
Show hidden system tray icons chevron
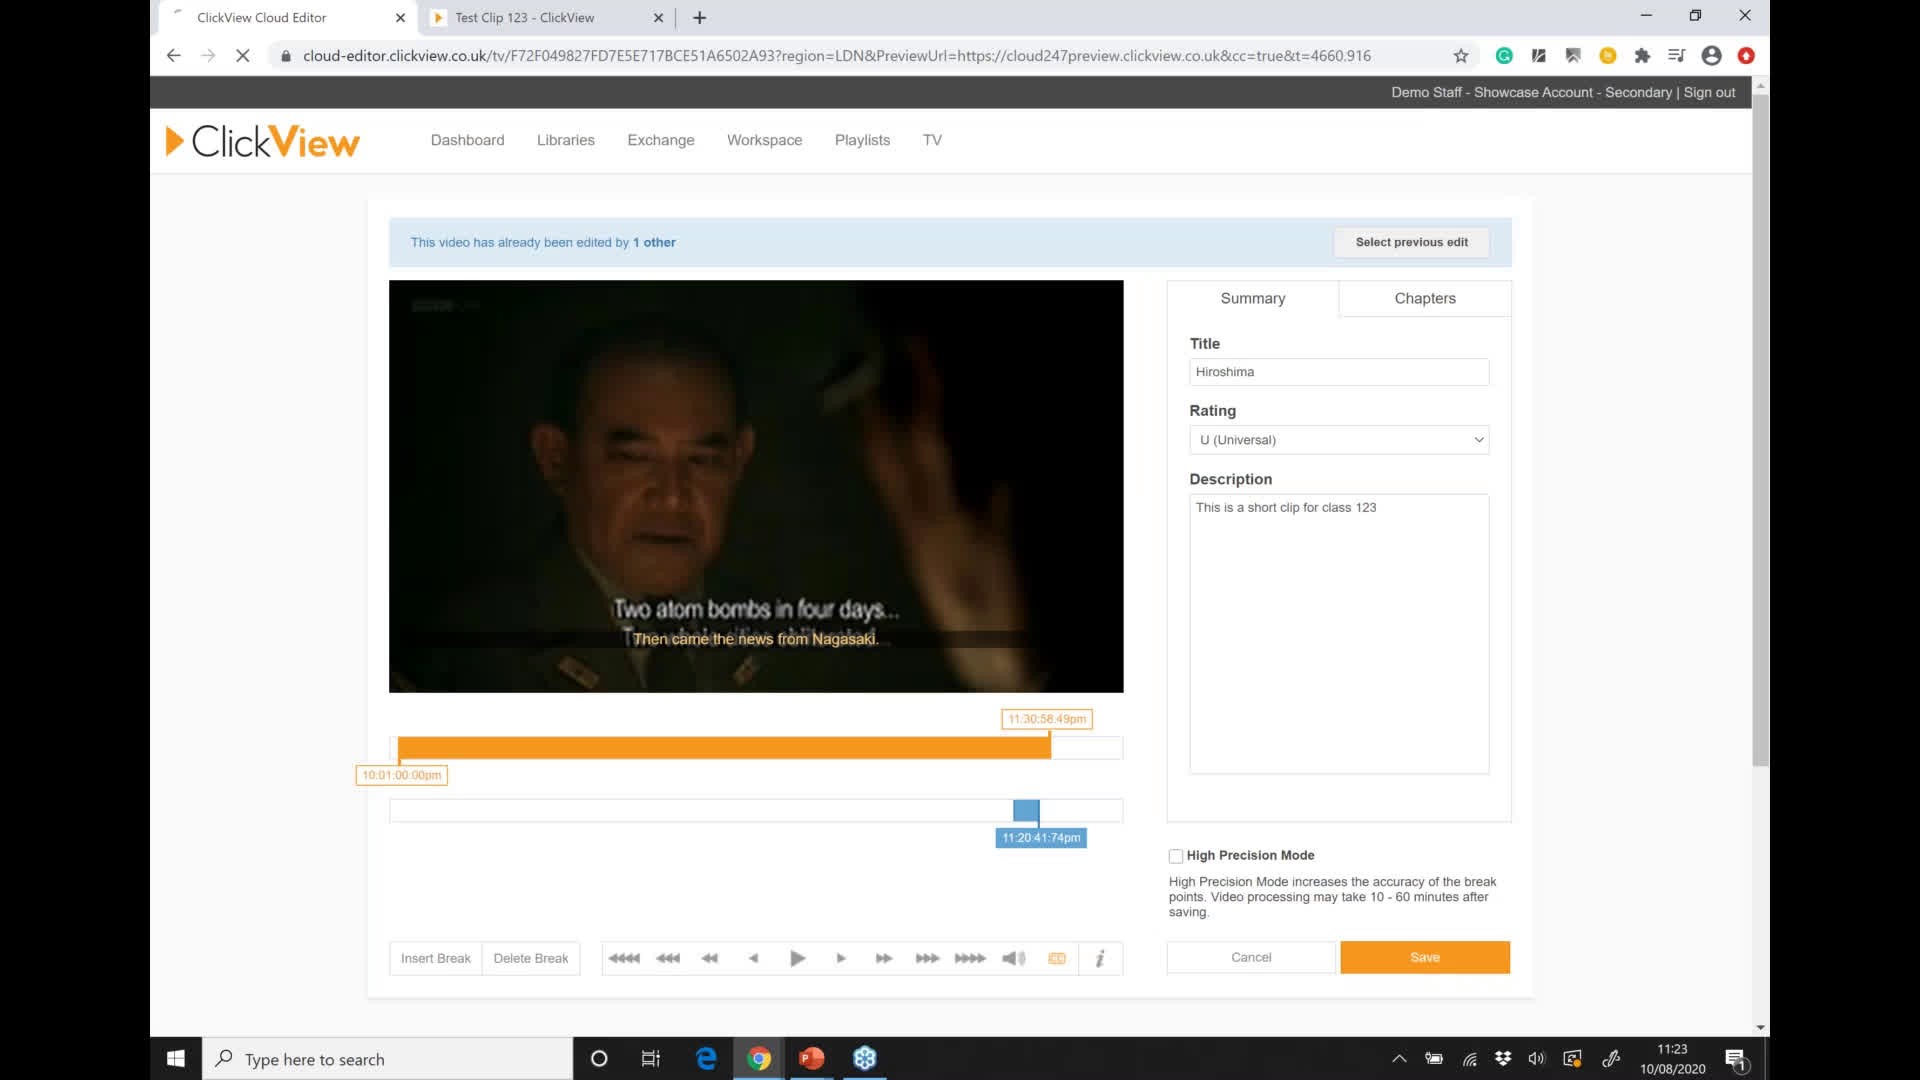[1399, 1059]
